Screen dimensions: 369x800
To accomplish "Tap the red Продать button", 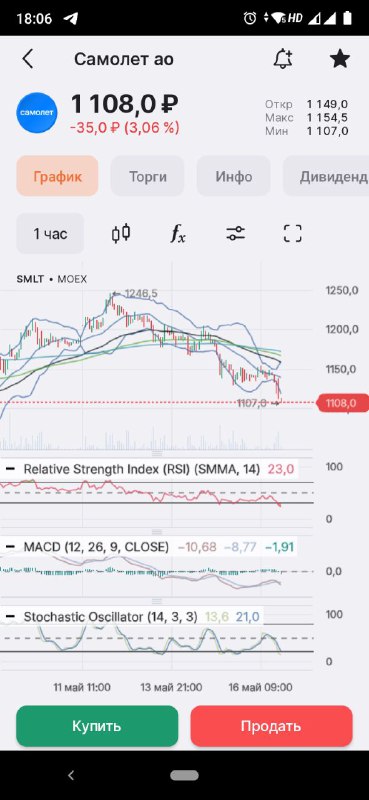I will click(272, 726).
